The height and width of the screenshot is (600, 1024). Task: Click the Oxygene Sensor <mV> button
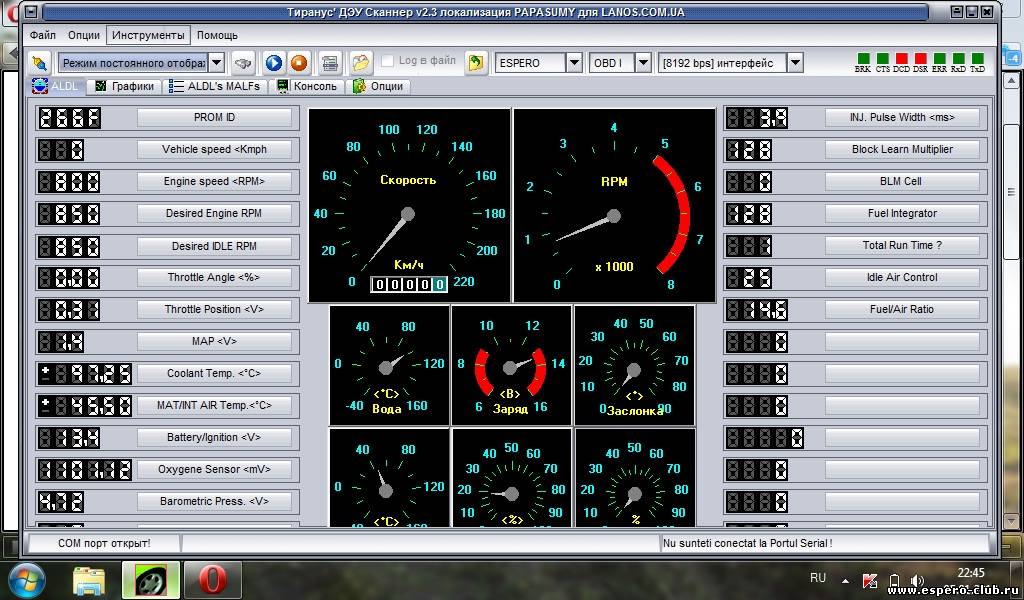214,469
